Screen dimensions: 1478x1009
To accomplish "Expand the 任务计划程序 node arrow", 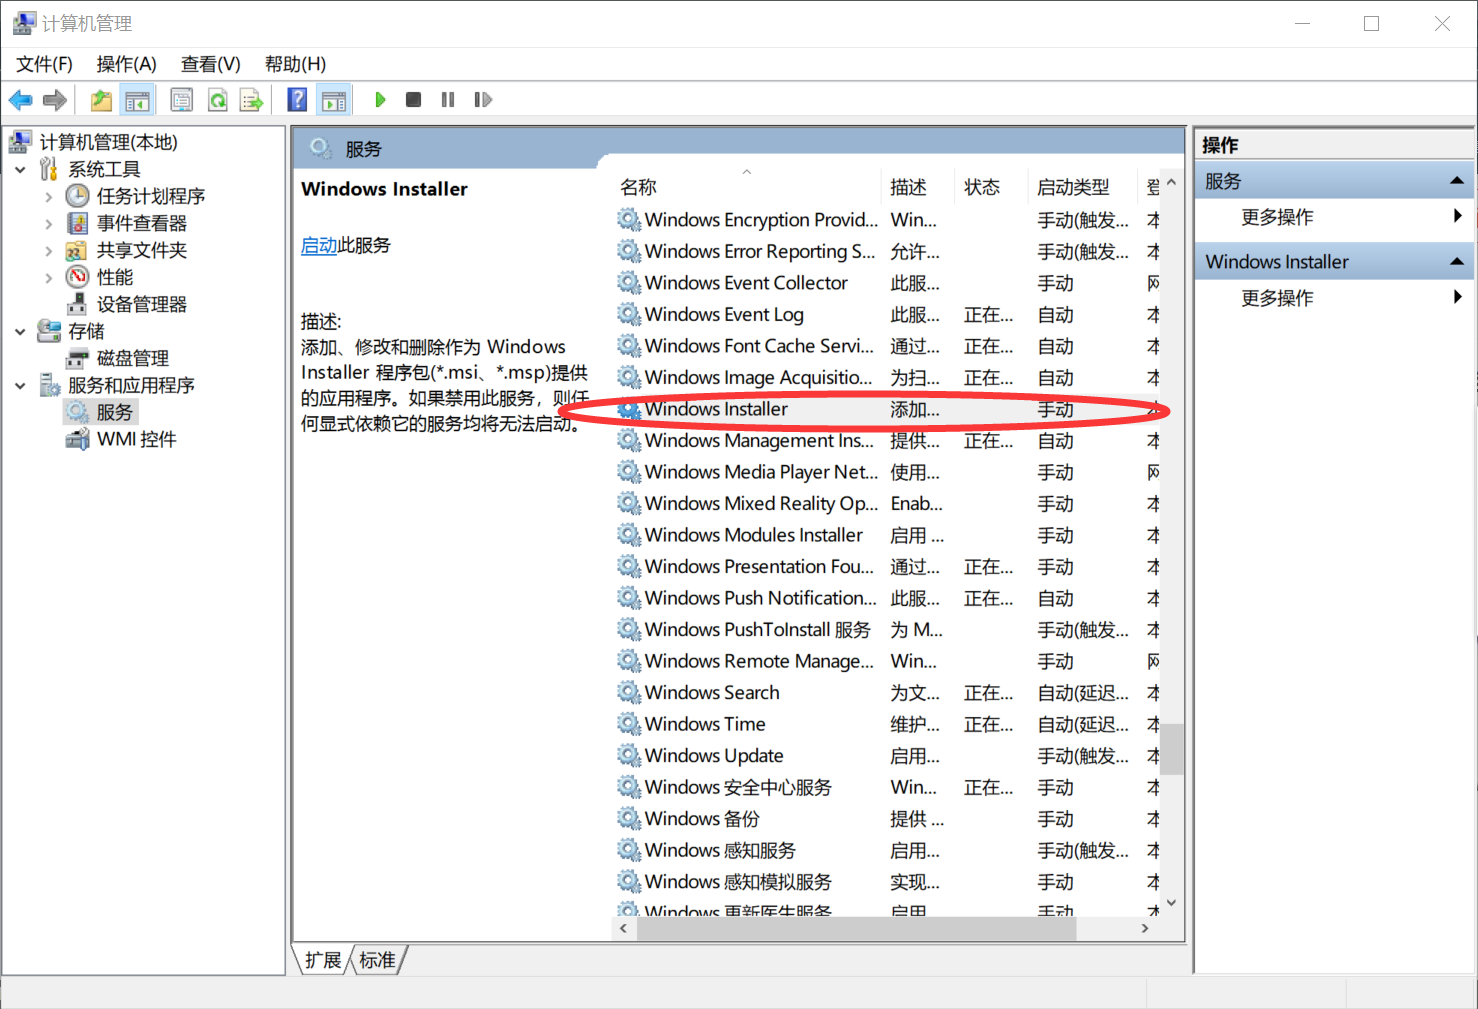I will [48, 196].
